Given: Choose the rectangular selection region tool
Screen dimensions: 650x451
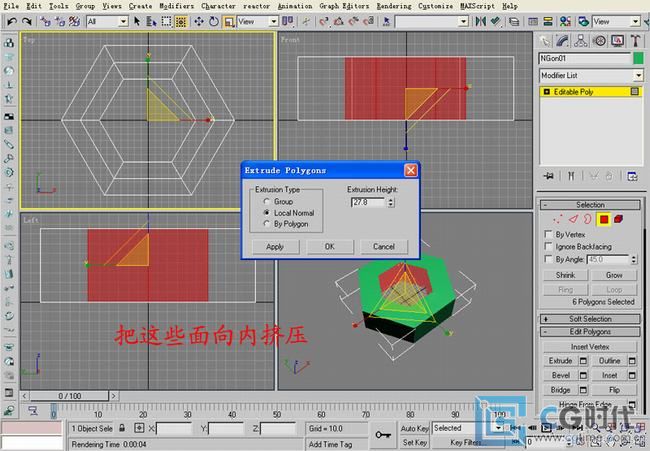Looking at the screenshot, I should point(166,21).
